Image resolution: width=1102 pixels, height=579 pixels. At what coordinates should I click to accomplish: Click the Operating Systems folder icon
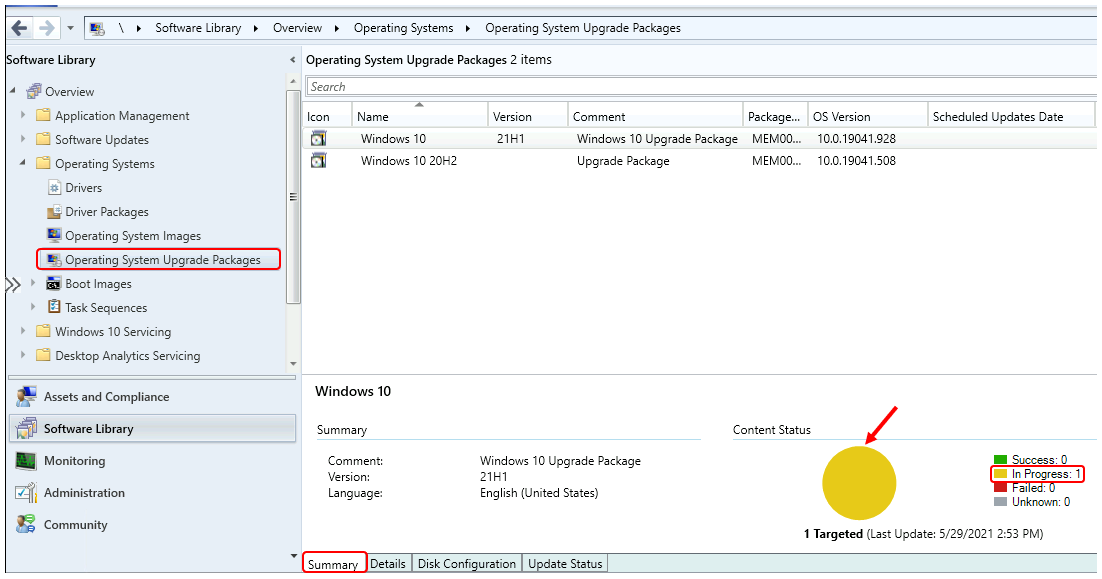(43, 163)
